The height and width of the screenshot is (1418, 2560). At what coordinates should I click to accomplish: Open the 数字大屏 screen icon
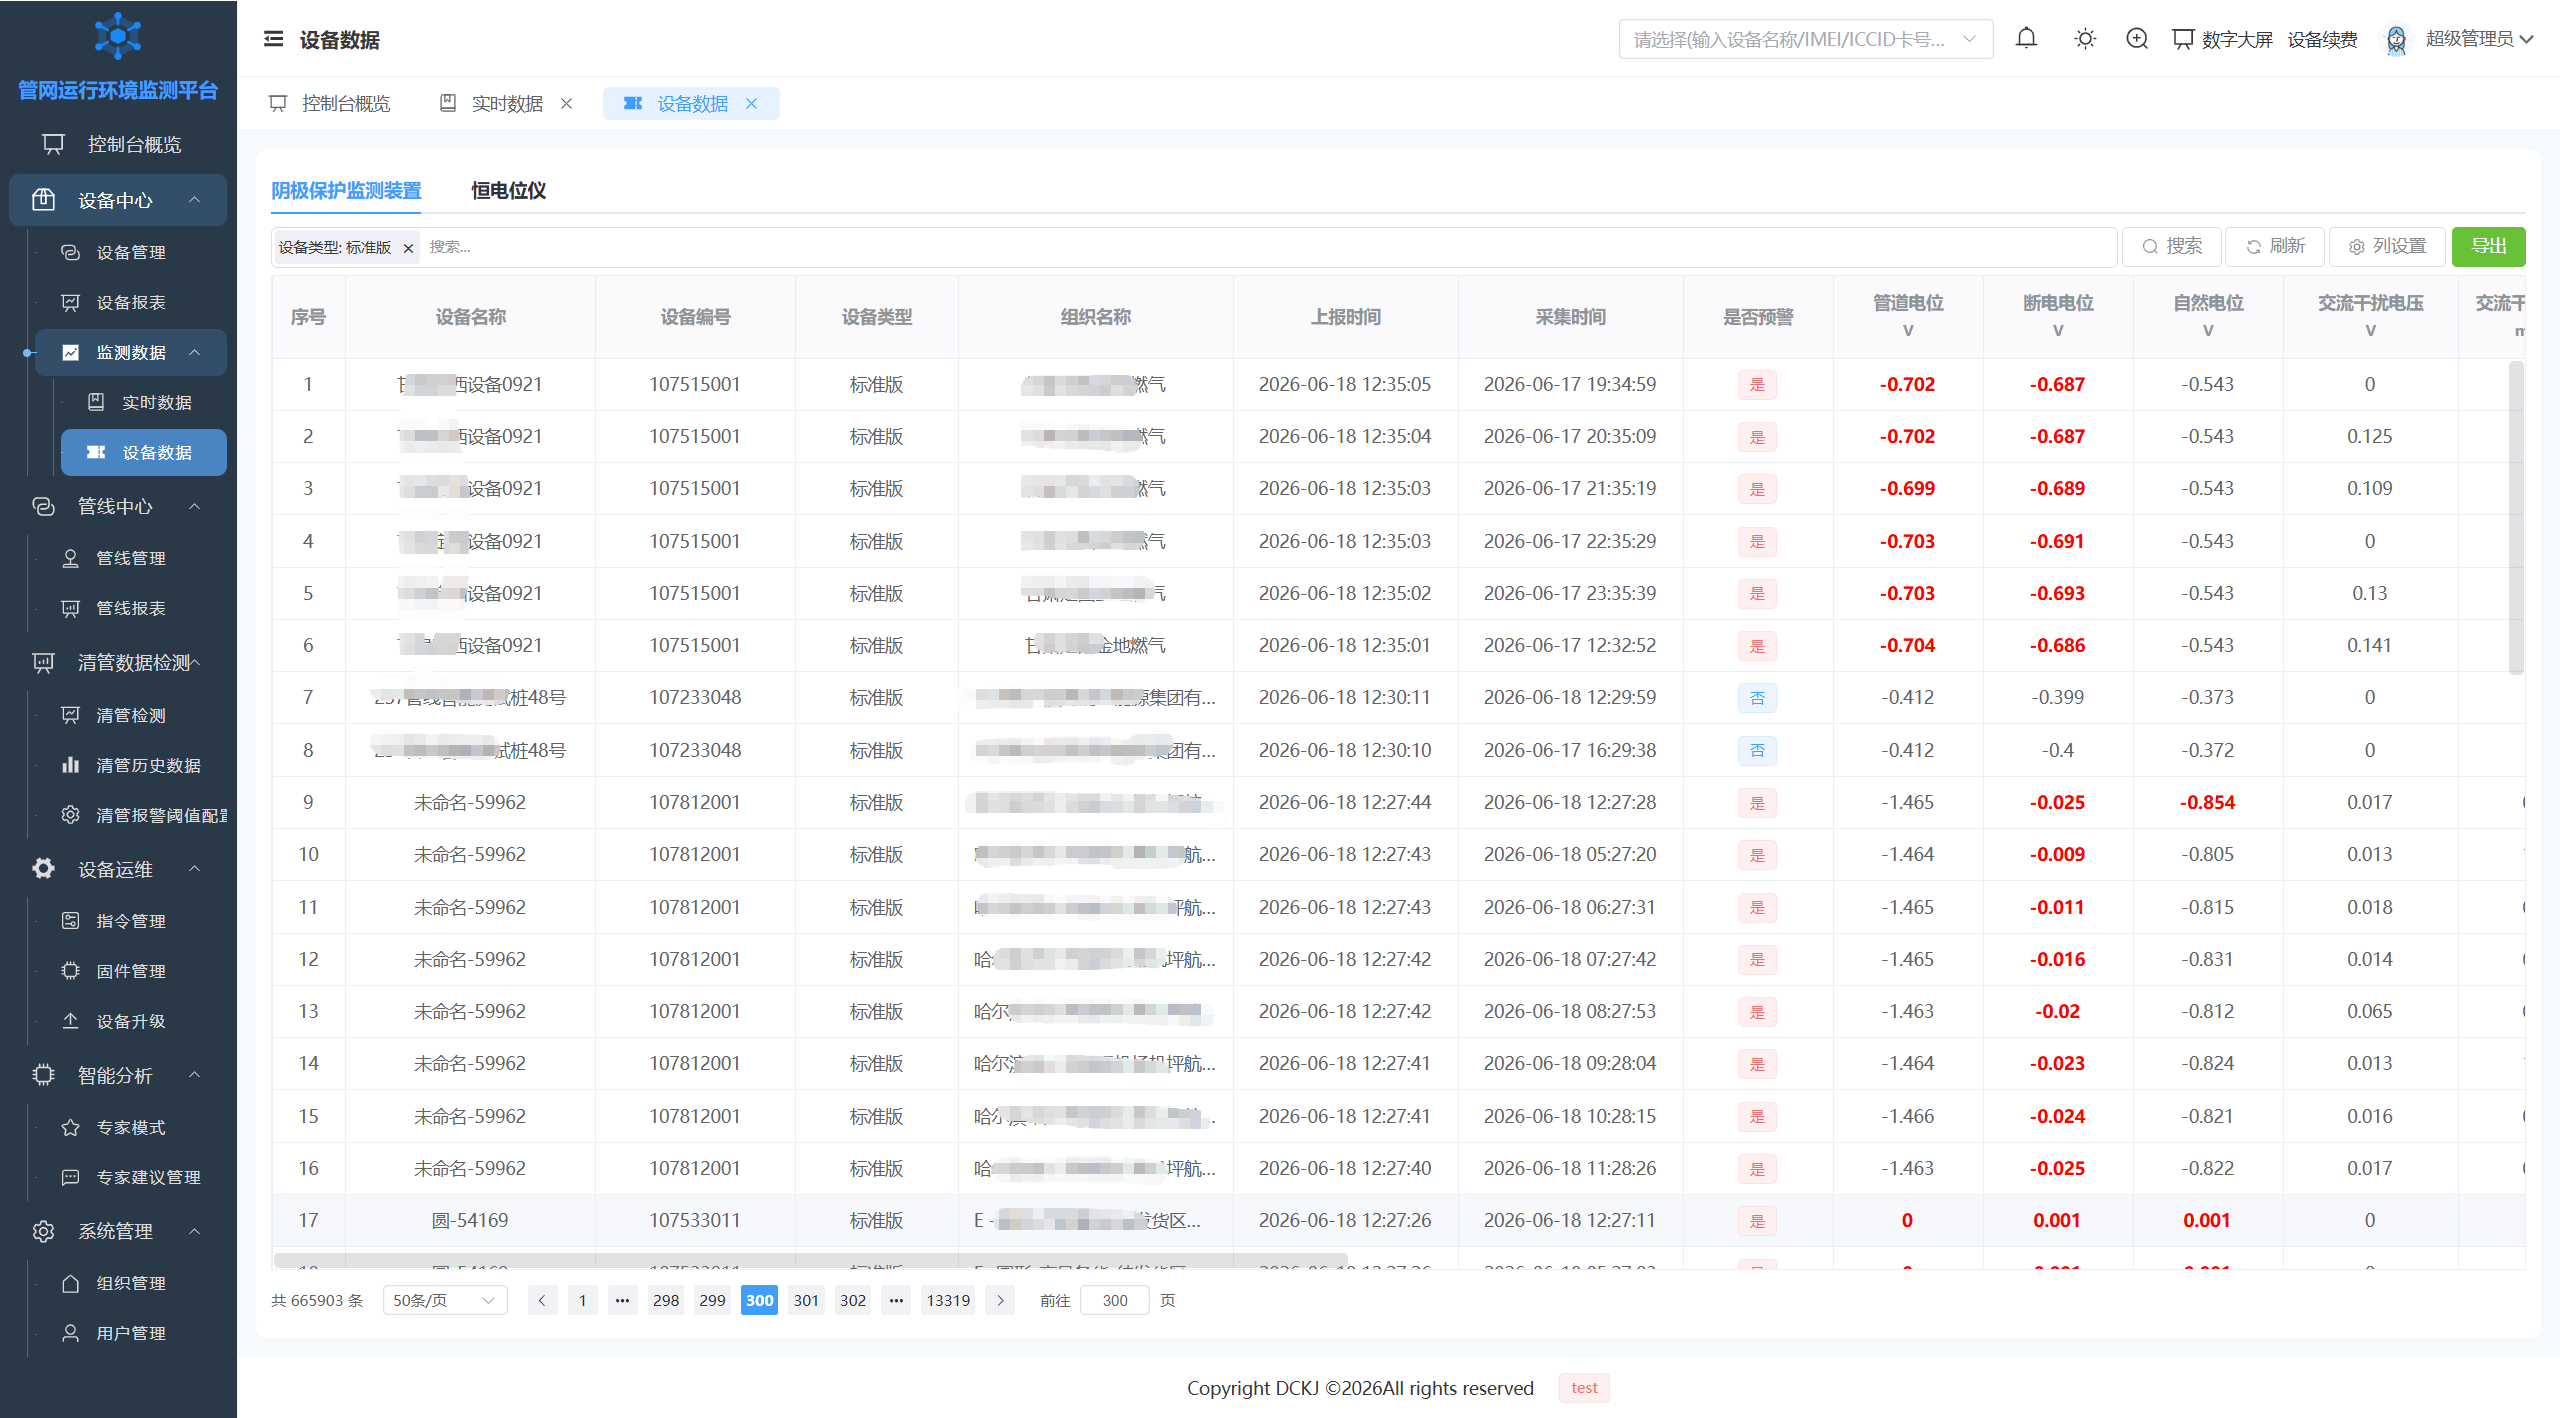tap(2183, 39)
